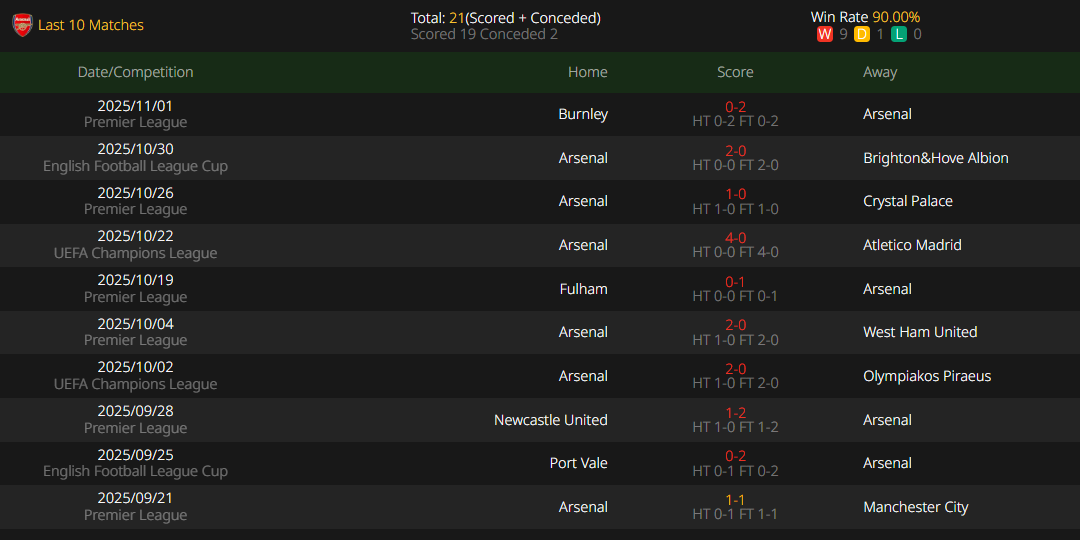Viewport: 1080px width, 540px height.
Task: Open the Atletico Madrid team link
Action: [x=912, y=245]
